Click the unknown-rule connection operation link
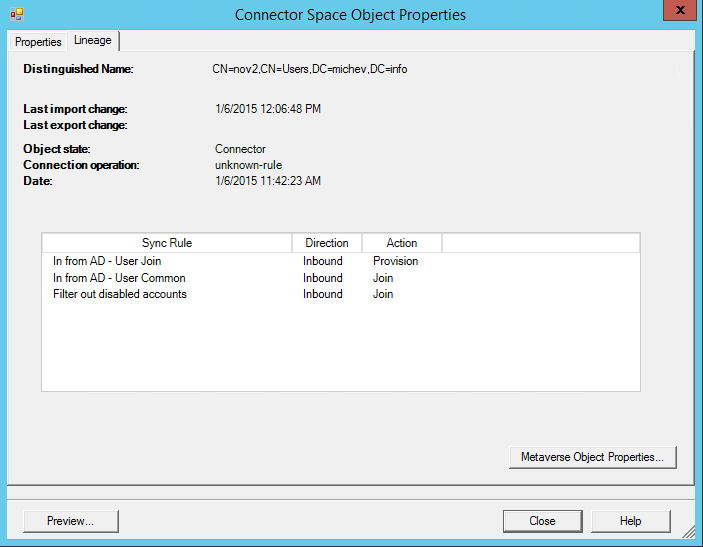703x547 pixels. [x=248, y=165]
